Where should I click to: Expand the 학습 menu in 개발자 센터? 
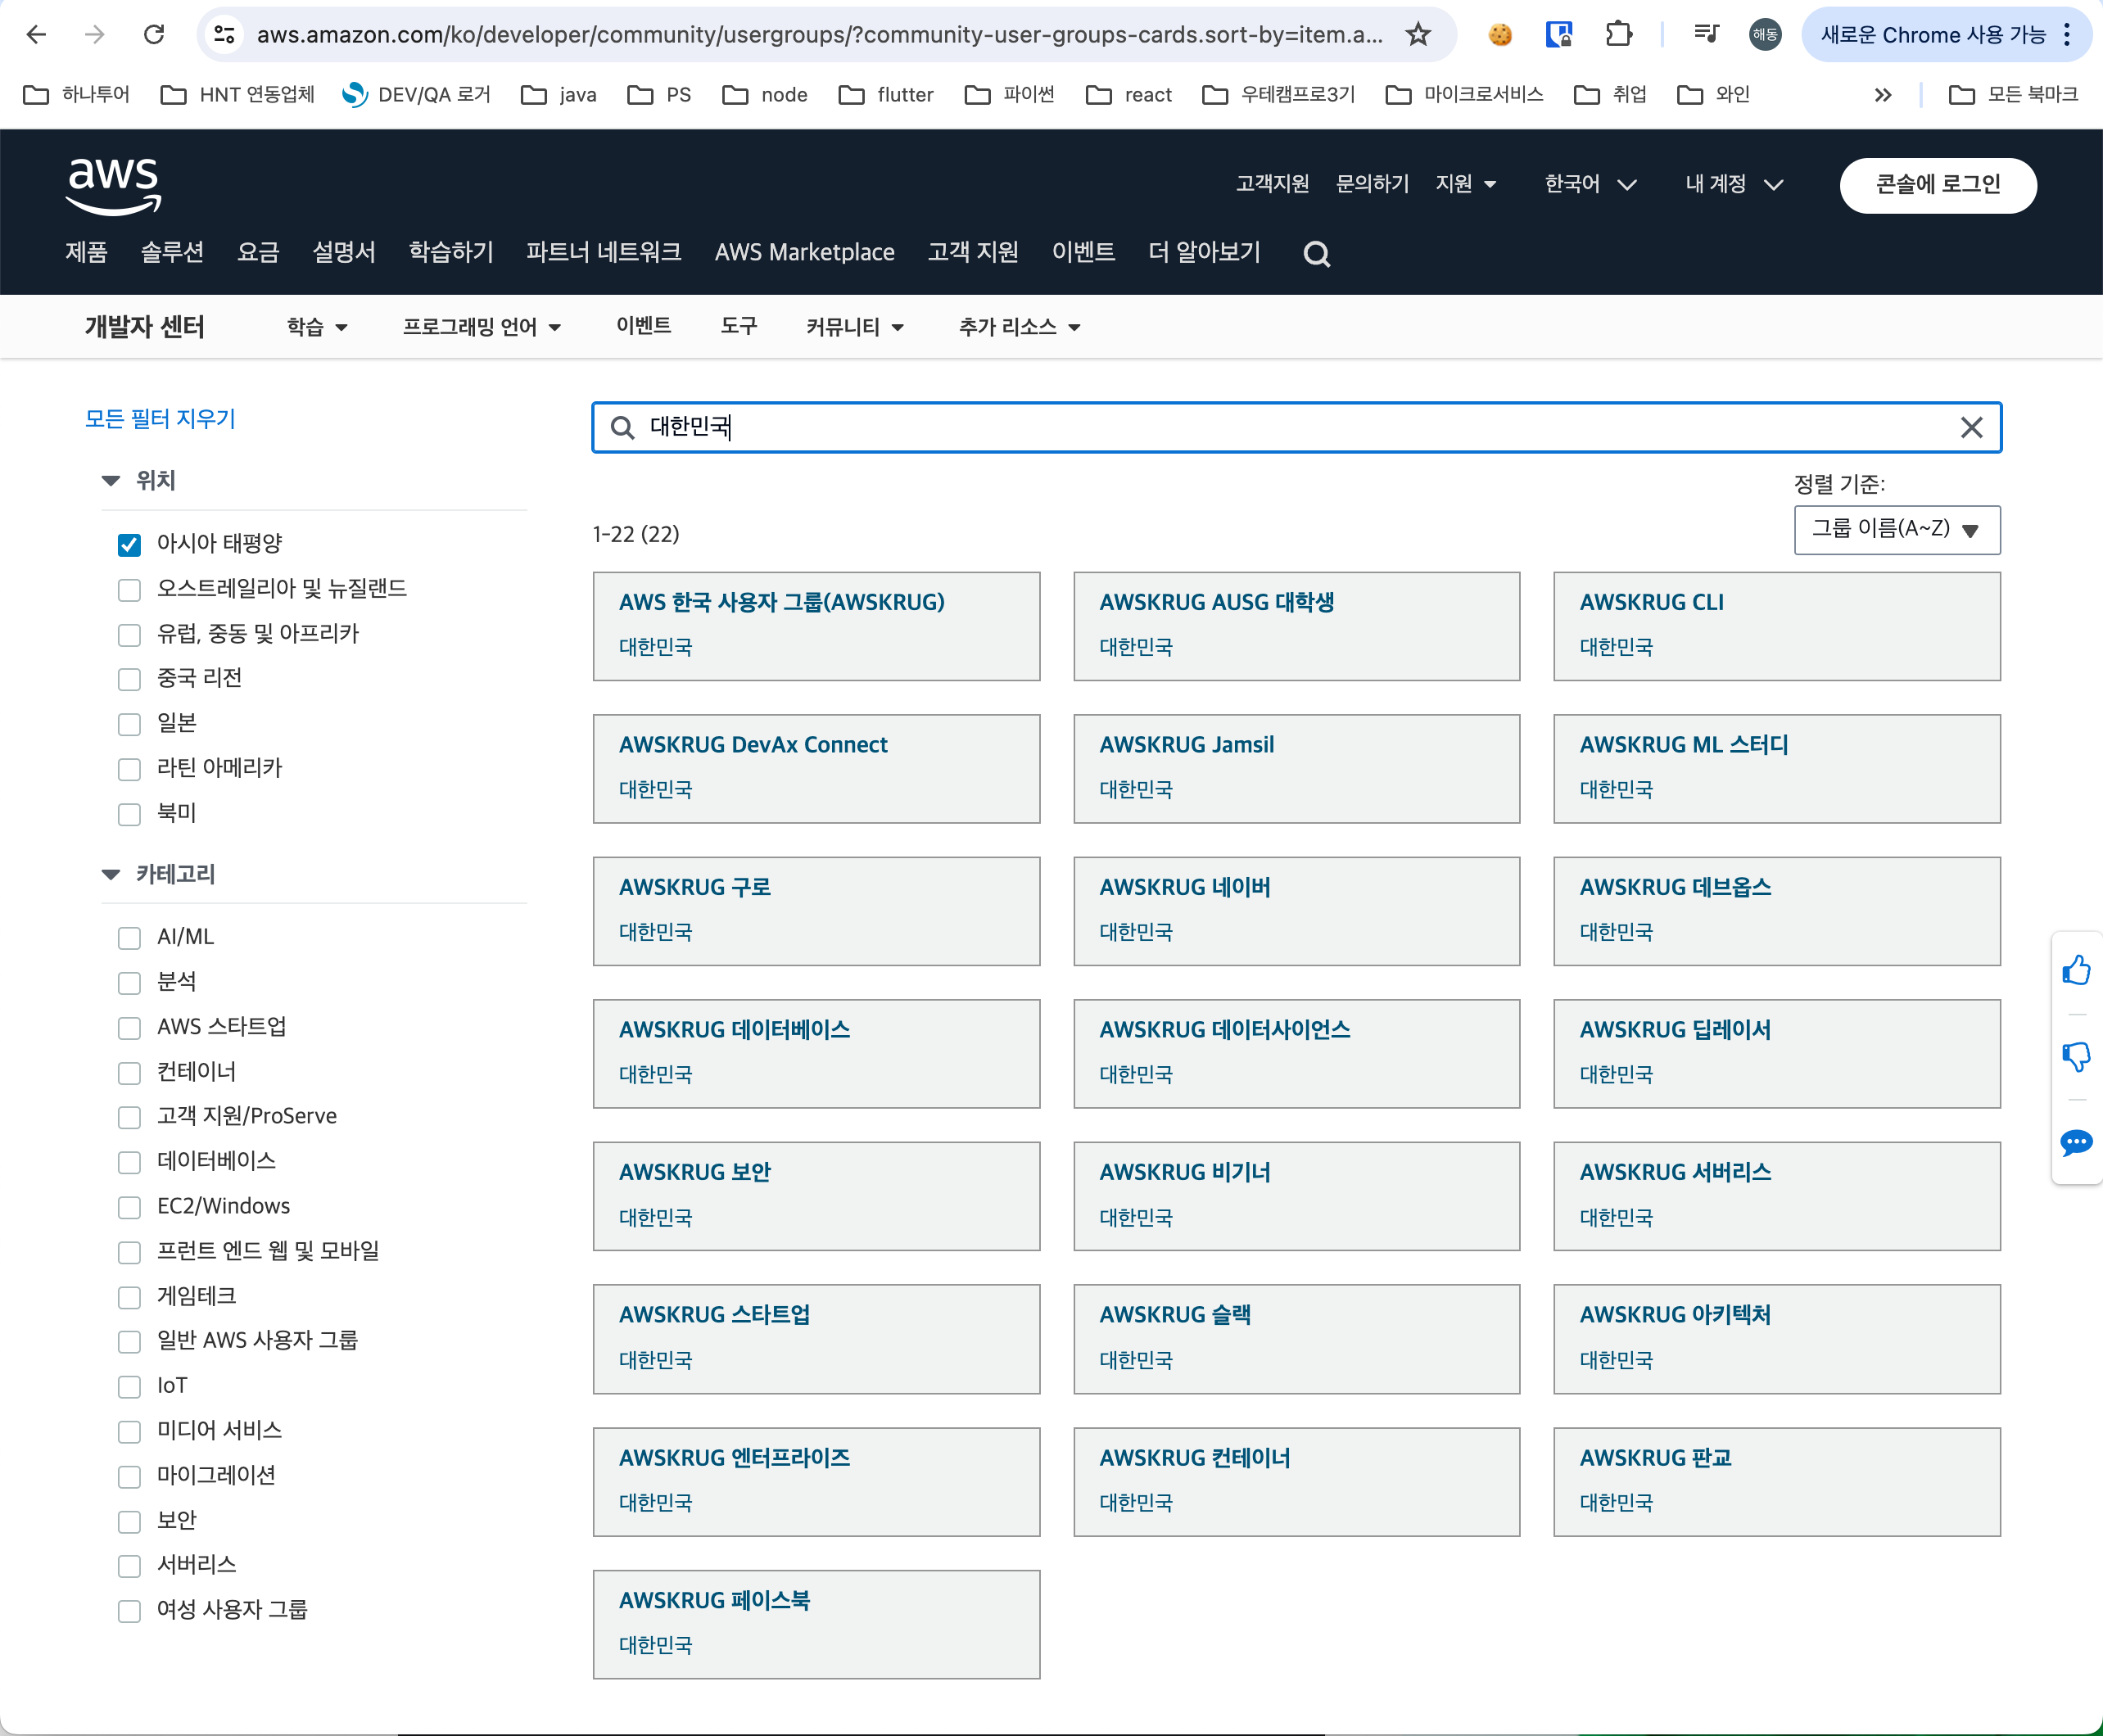point(317,327)
